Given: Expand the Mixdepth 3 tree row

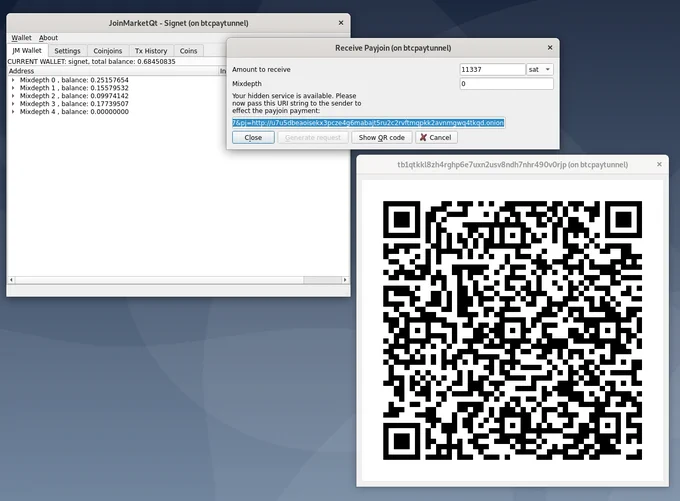Looking at the screenshot, I should click(13, 104).
